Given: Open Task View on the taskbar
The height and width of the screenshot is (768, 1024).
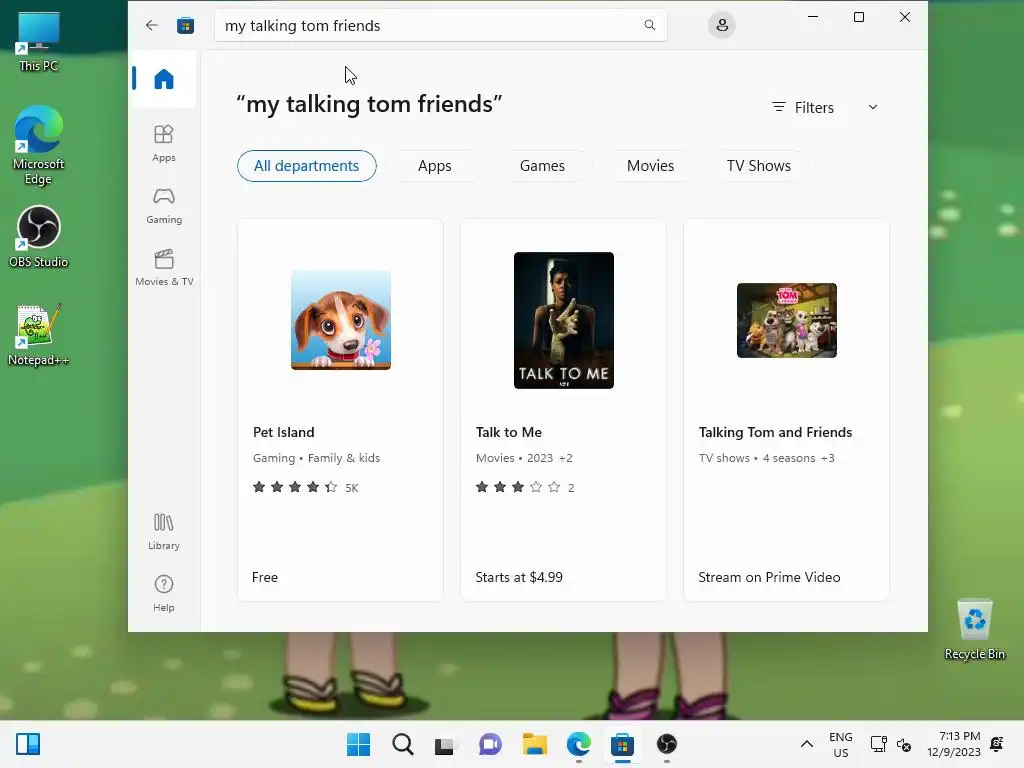Looking at the screenshot, I should (x=446, y=744).
